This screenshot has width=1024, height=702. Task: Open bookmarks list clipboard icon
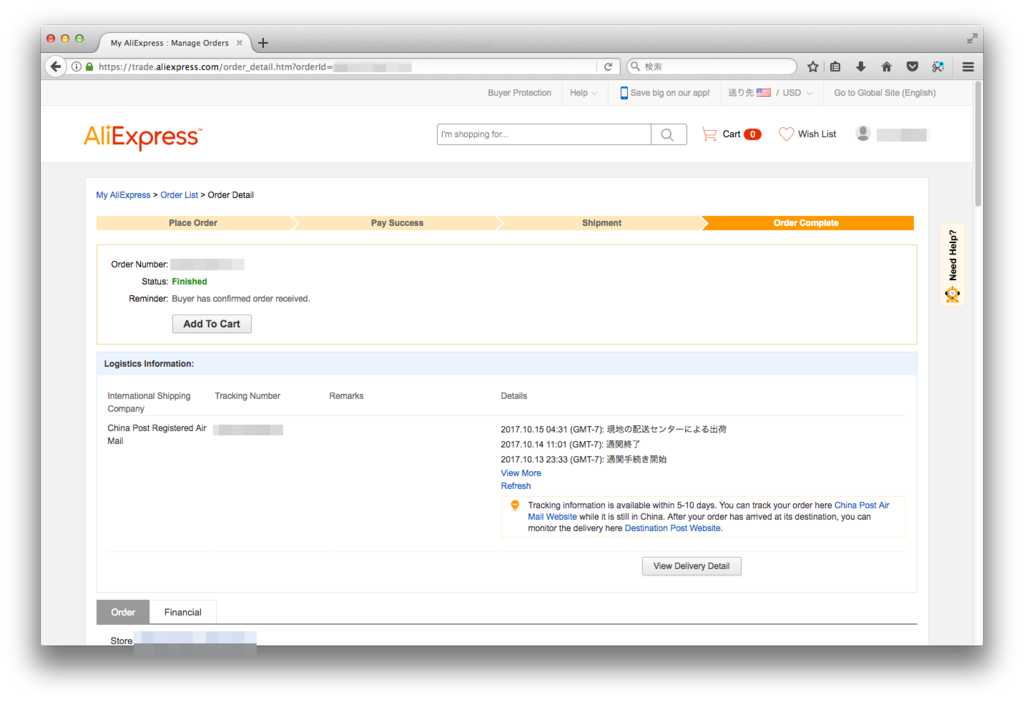click(x=835, y=67)
